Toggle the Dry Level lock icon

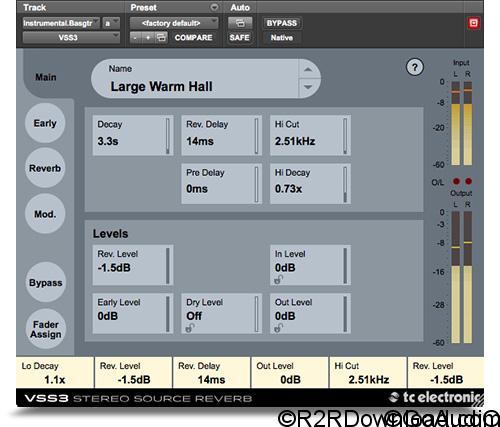click(x=190, y=328)
